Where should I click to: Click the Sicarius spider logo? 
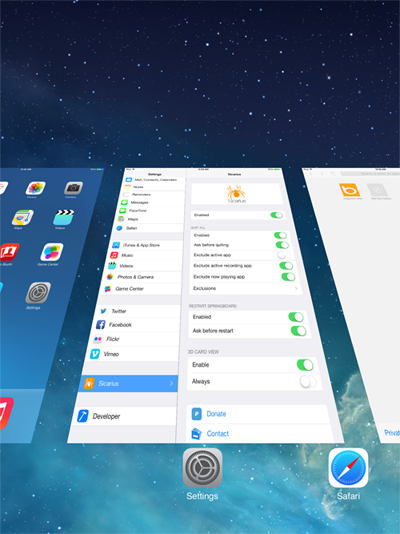point(236,193)
